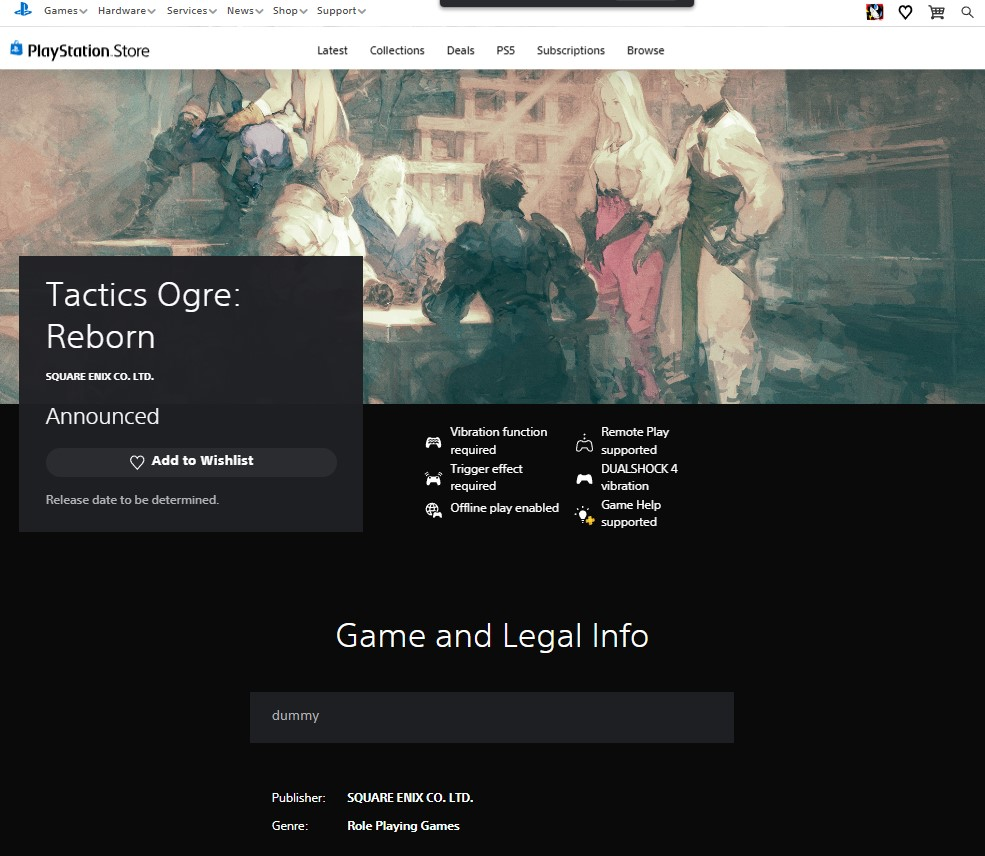Click the Vibration function required icon
Screen dimensions: 985x856
[x=433, y=441]
